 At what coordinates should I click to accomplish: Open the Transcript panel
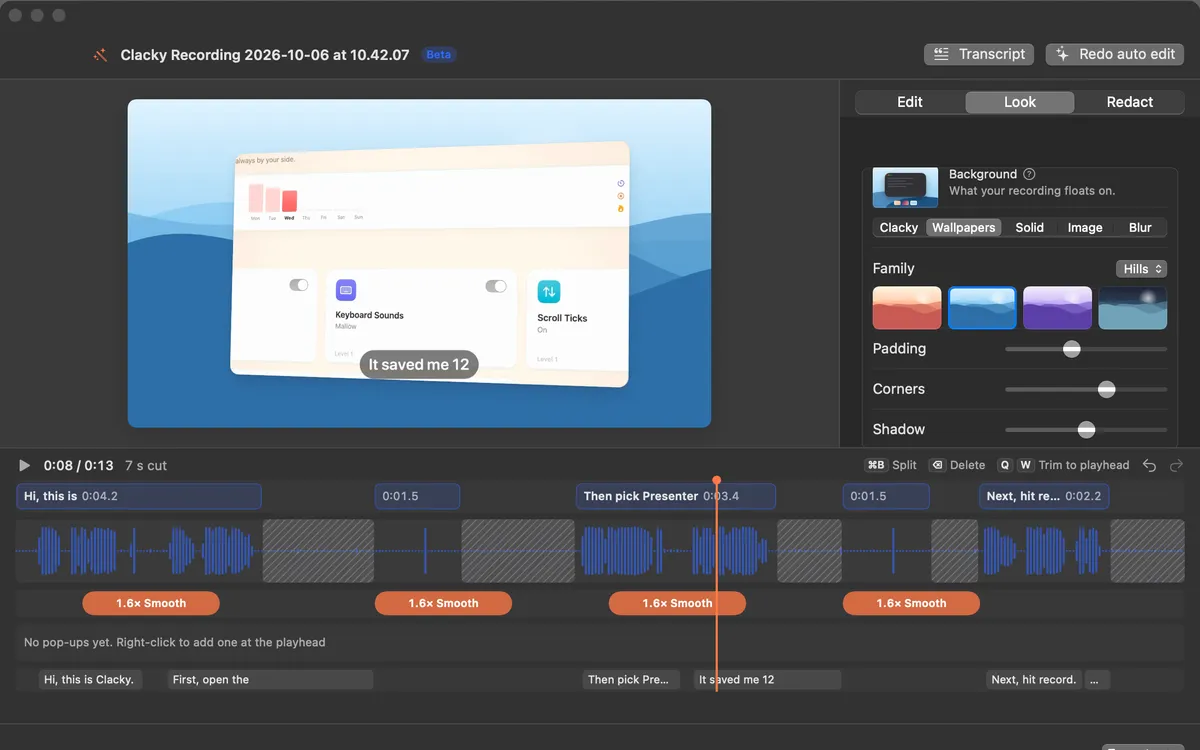979,54
